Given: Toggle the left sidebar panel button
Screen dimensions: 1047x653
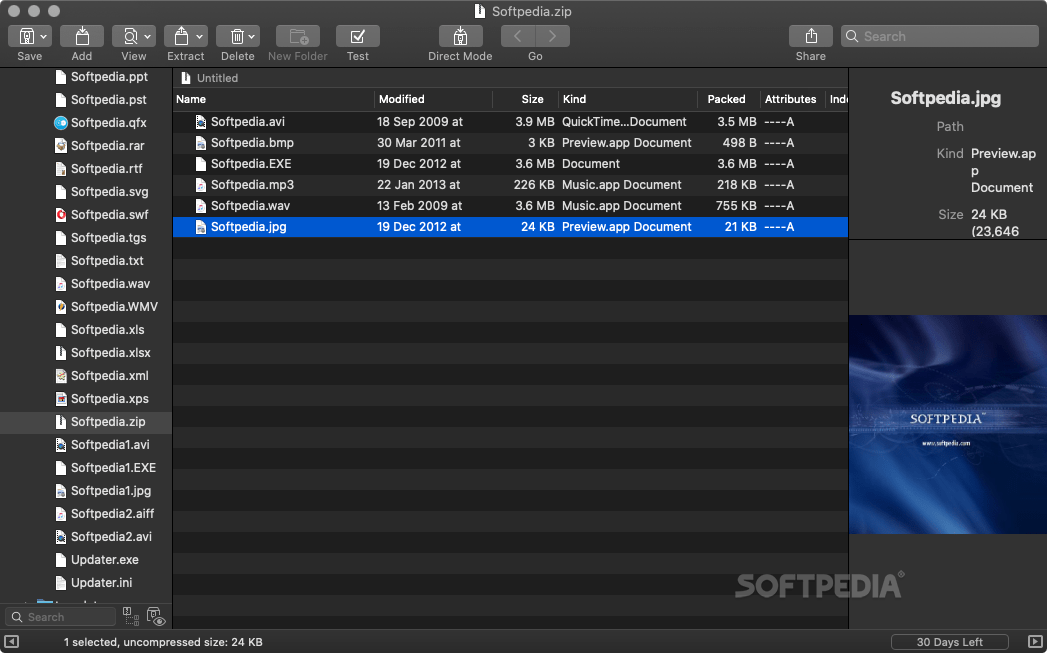Looking at the screenshot, I should tap(11, 642).
